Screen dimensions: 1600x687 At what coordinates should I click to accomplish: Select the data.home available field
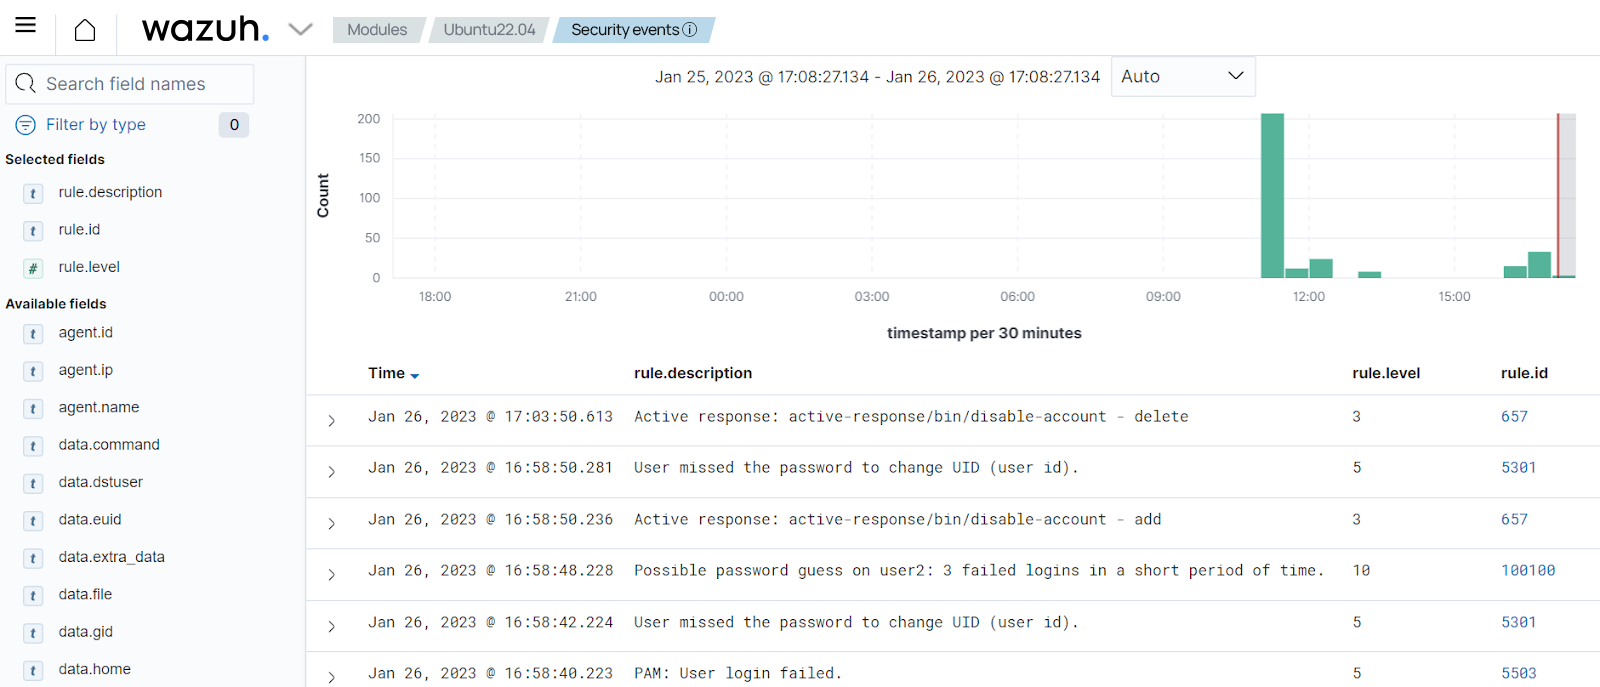tap(94, 669)
